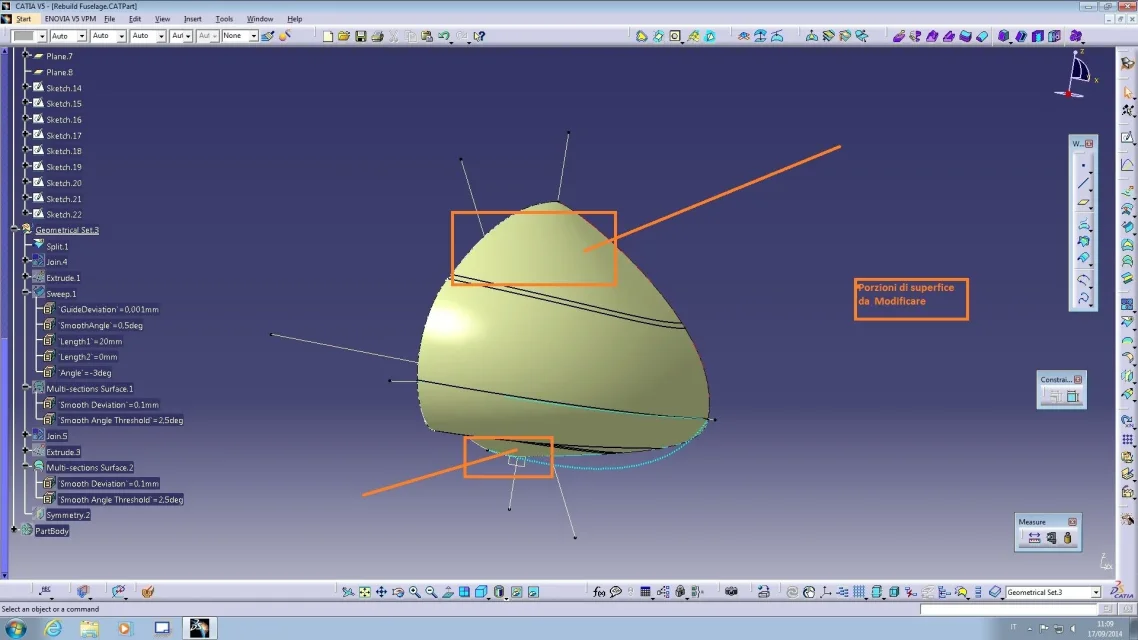The width and height of the screenshot is (1138, 640).
Task: Open the View menu
Action: 163,19
